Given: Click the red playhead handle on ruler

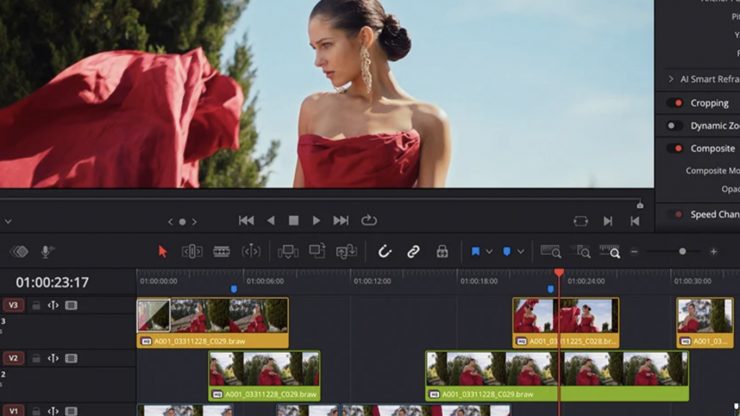Looking at the screenshot, I should pos(559,273).
